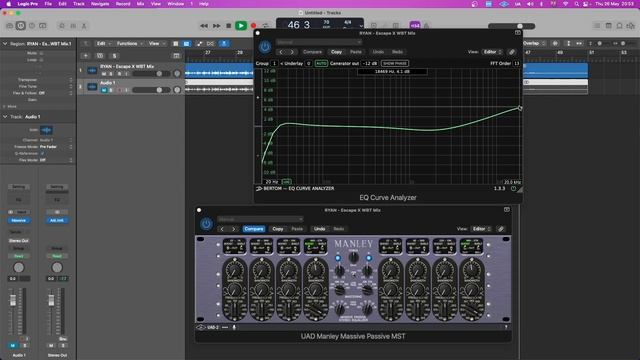This screenshot has height=360, width=640.
Task: Open the Library icon in control bar
Action: click(x=9, y=26)
